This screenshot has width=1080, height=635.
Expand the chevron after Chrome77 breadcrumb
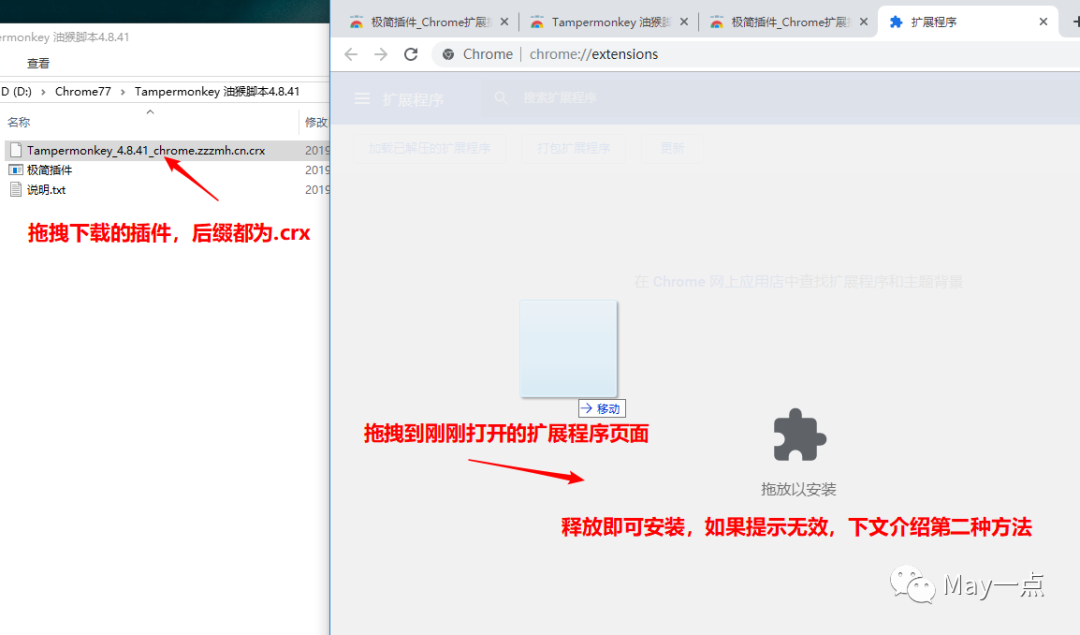pyautogui.click(x=123, y=92)
